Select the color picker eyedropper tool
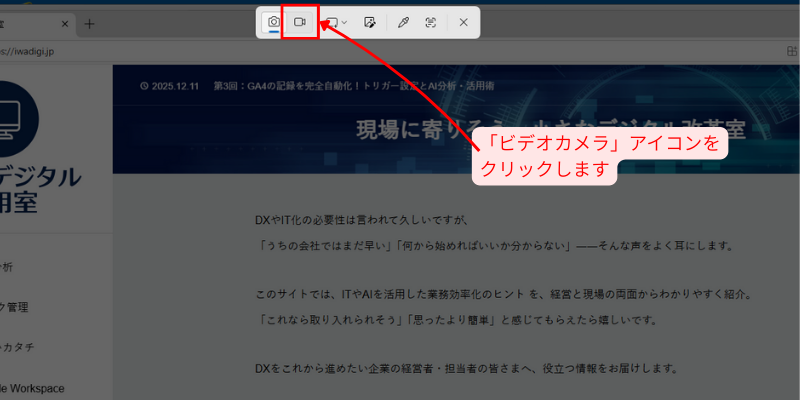 click(x=403, y=22)
